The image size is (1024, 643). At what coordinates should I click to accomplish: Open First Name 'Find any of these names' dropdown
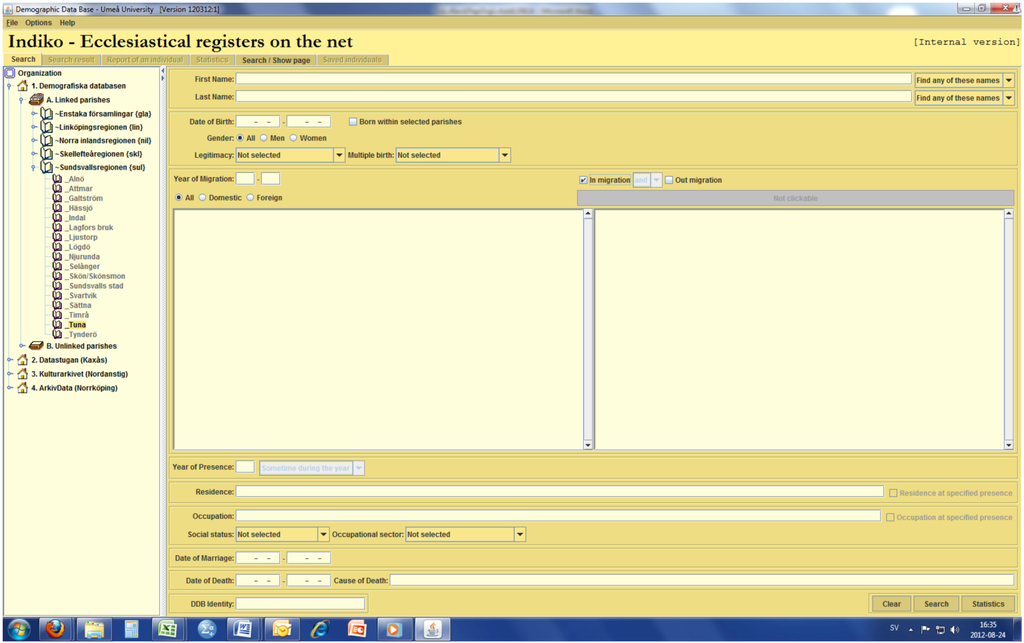tap(1009, 80)
